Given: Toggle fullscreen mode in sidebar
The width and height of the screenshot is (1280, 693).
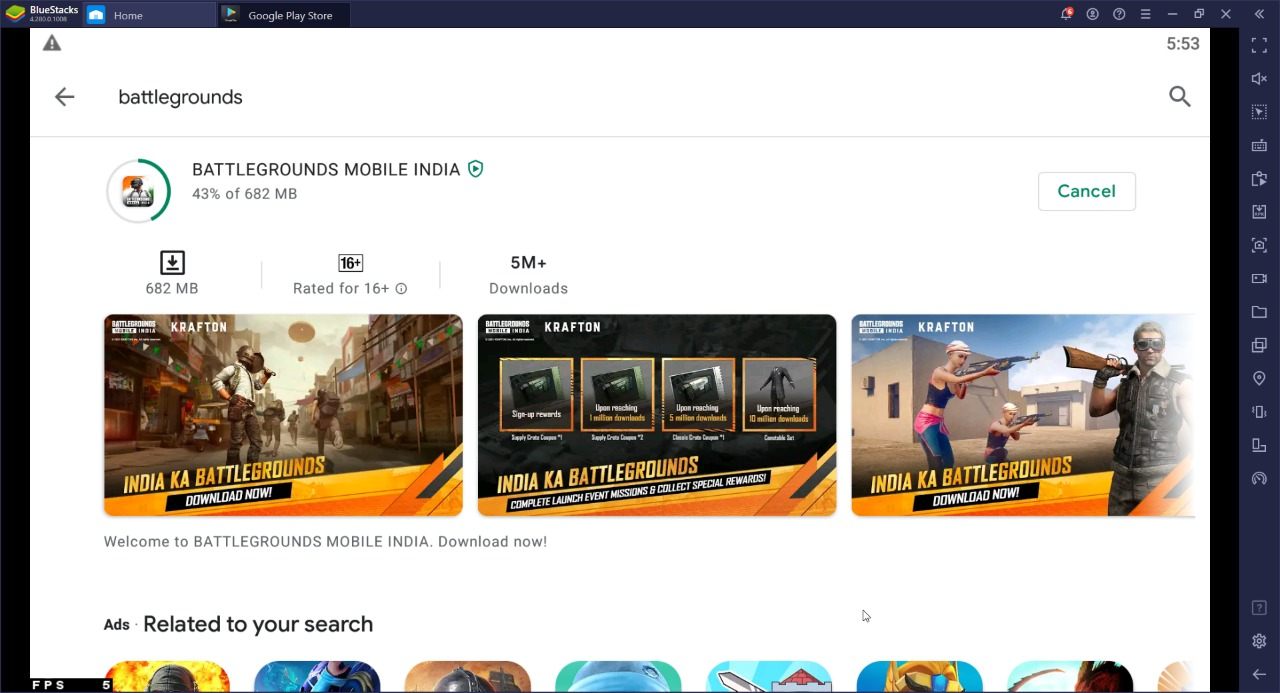Looking at the screenshot, I should pos(1259,45).
